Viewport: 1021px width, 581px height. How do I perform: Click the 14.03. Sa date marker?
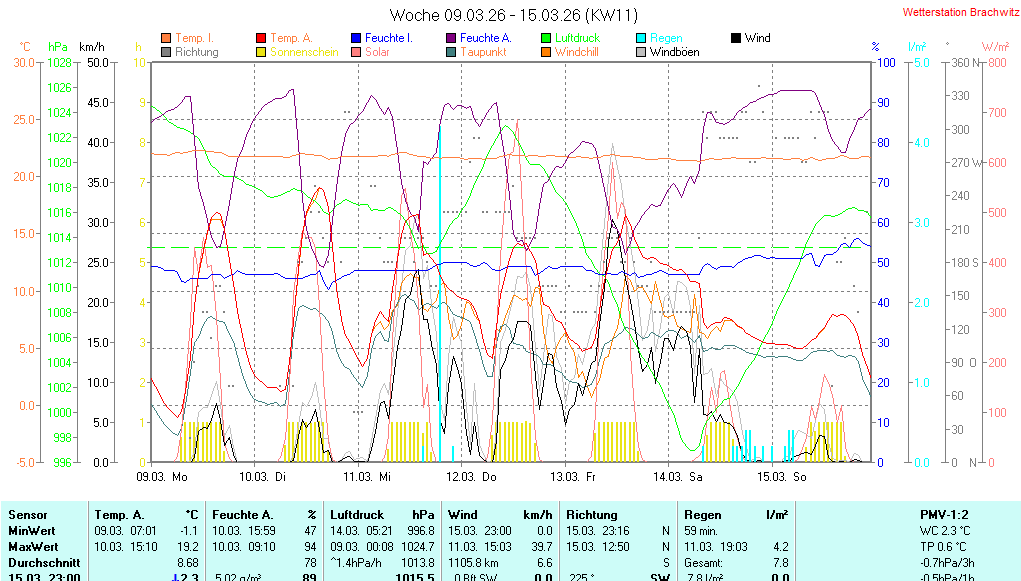click(x=678, y=477)
